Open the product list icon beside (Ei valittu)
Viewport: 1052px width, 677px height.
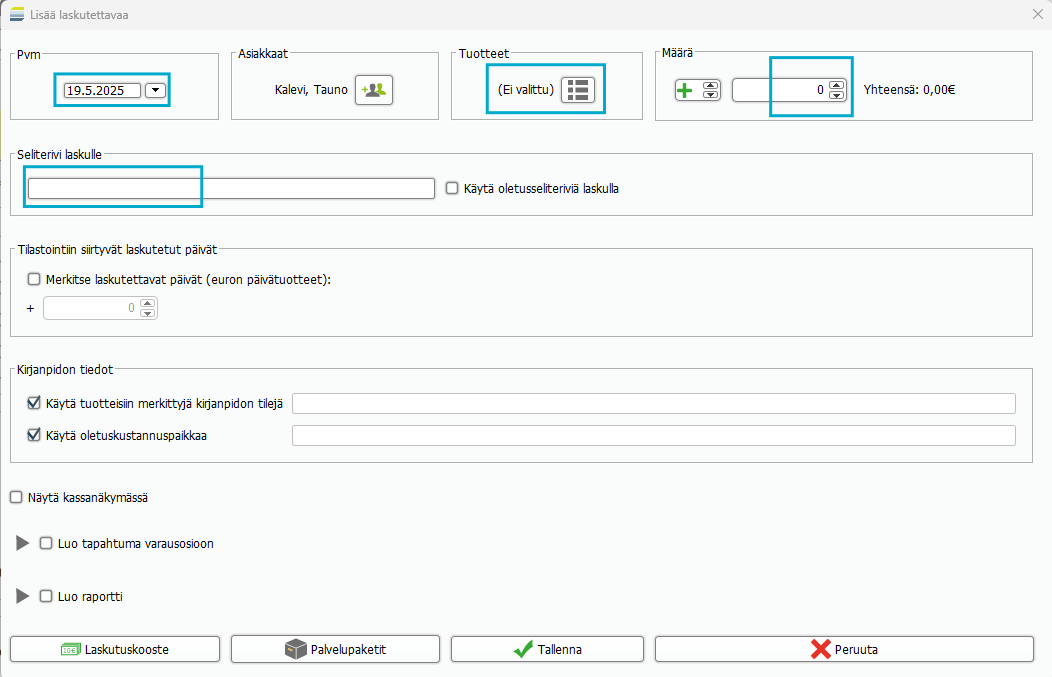(578, 90)
